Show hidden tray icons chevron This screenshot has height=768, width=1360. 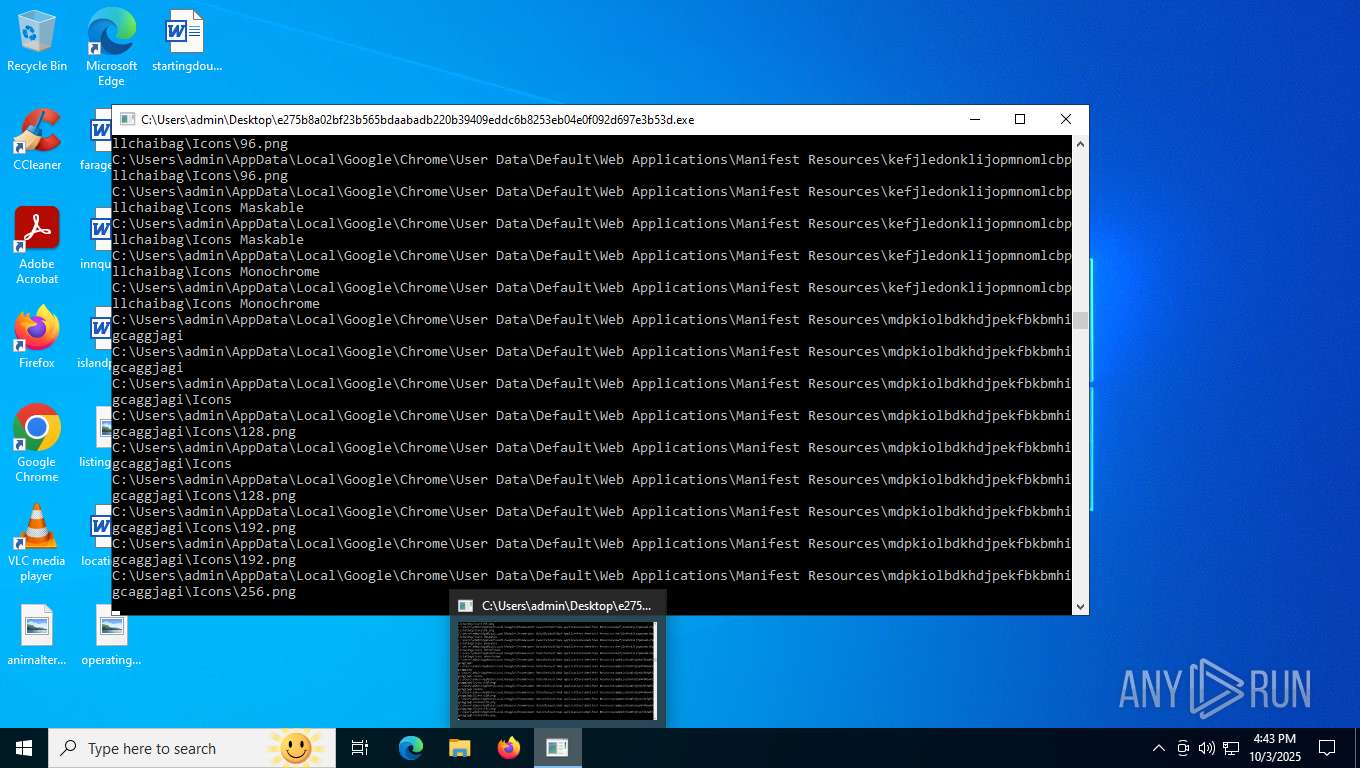(x=1159, y=748)
